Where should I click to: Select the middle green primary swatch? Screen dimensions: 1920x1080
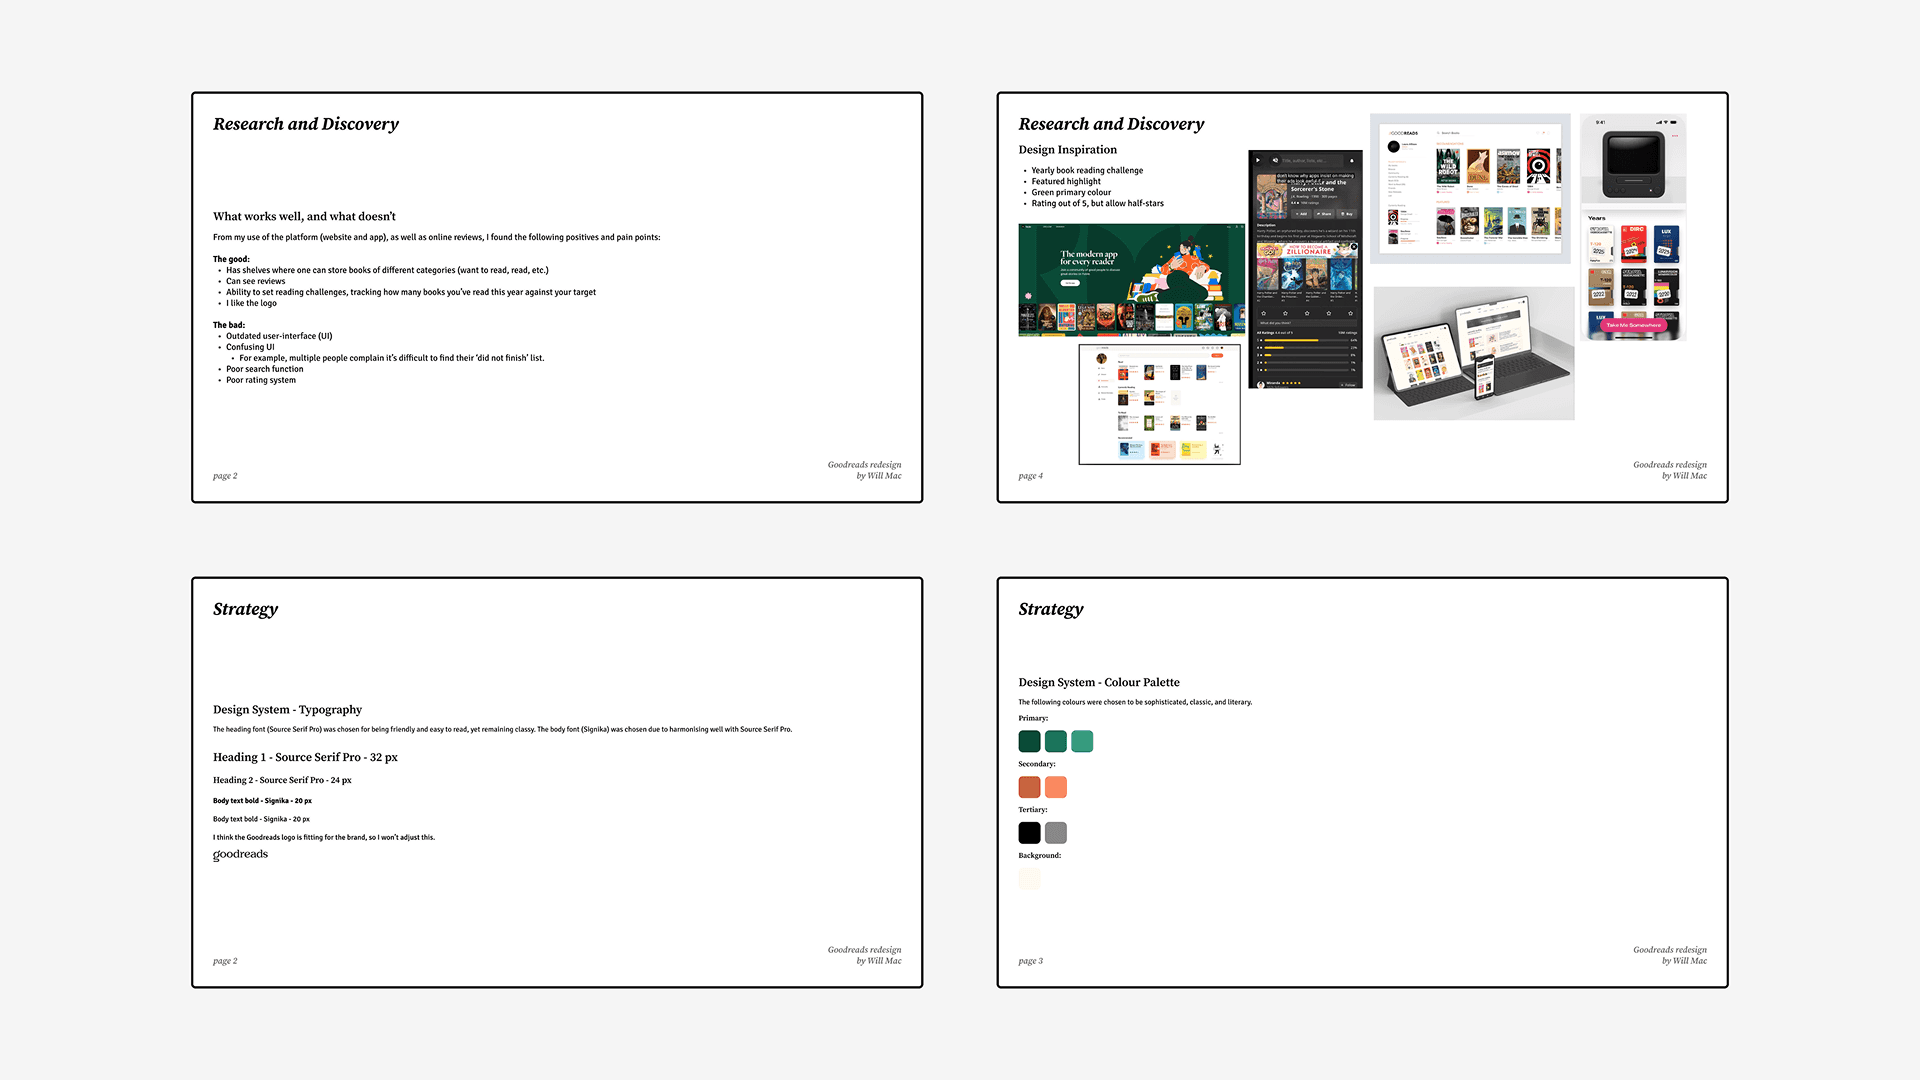click(1055, 741)
